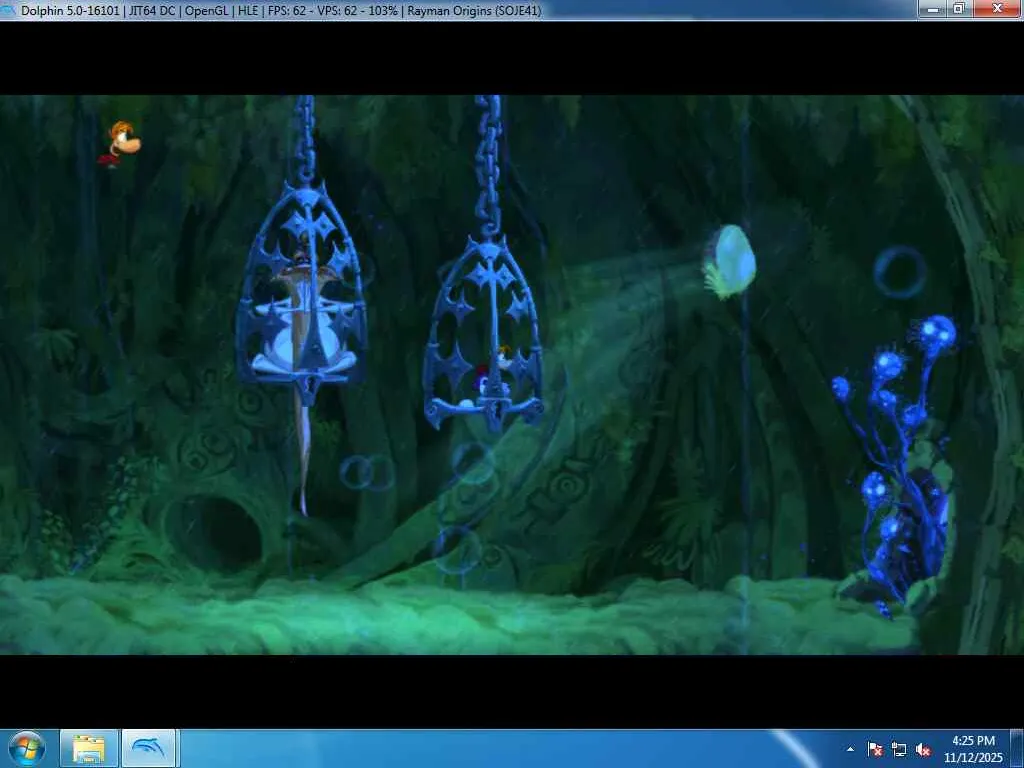1024x768 pixels.
Task: Open File Explorer from the taskbar
Action: click(89, 748)
